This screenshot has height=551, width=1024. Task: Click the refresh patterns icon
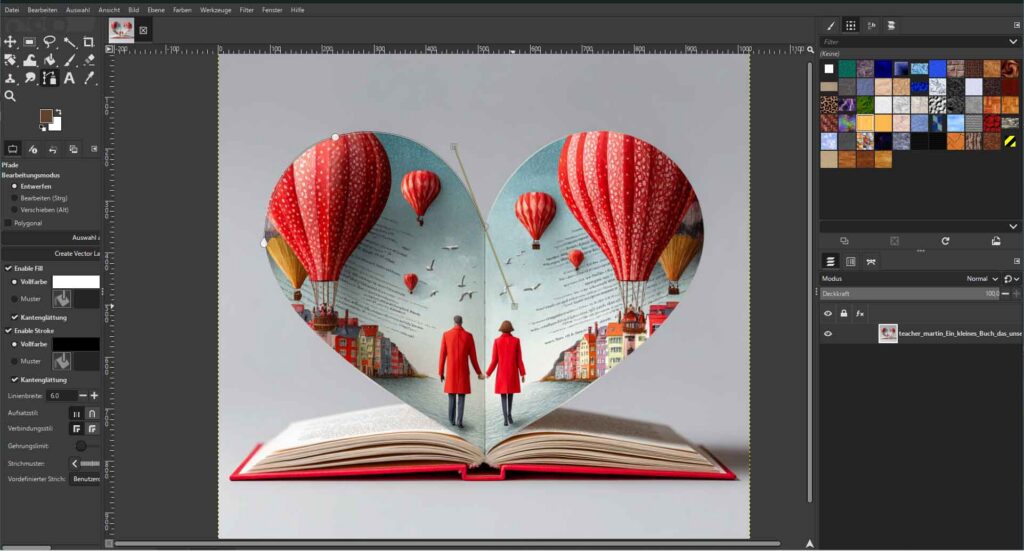point(944,241)
